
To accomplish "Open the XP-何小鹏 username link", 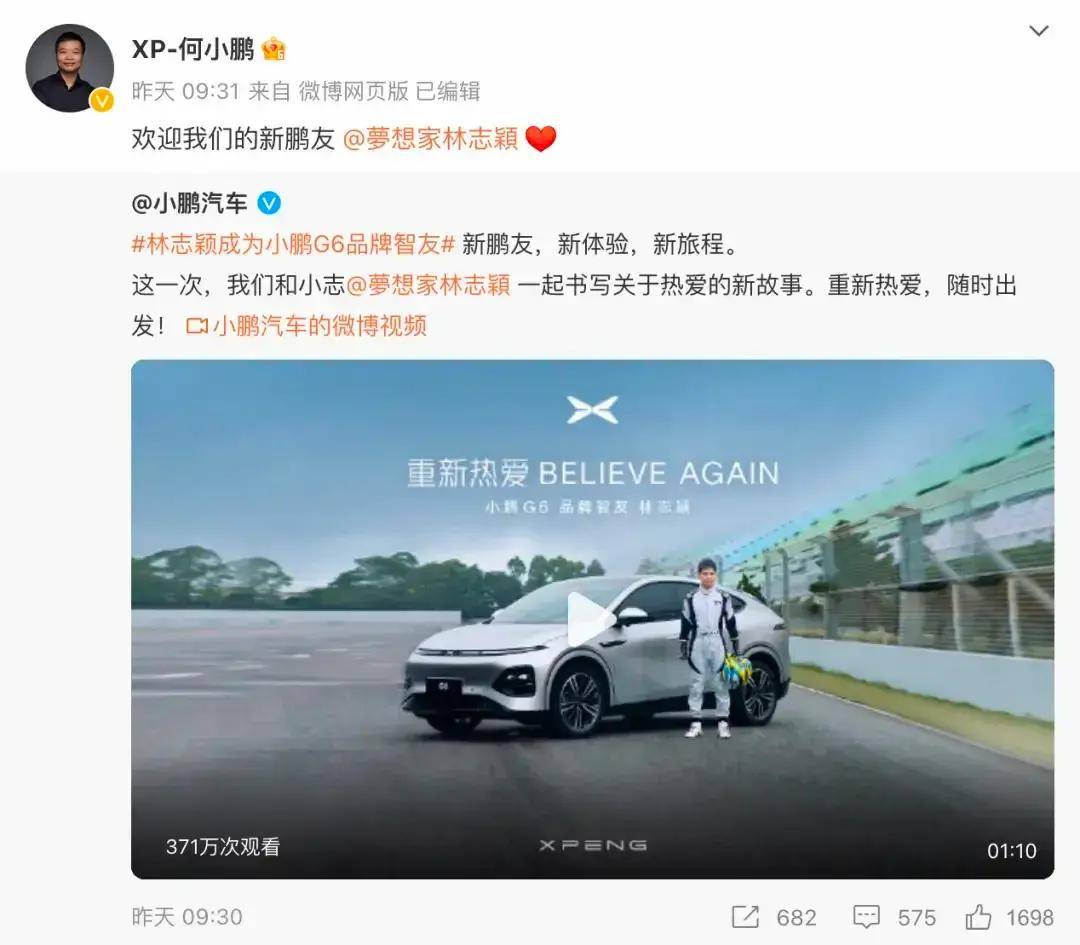I will point(193,49).
